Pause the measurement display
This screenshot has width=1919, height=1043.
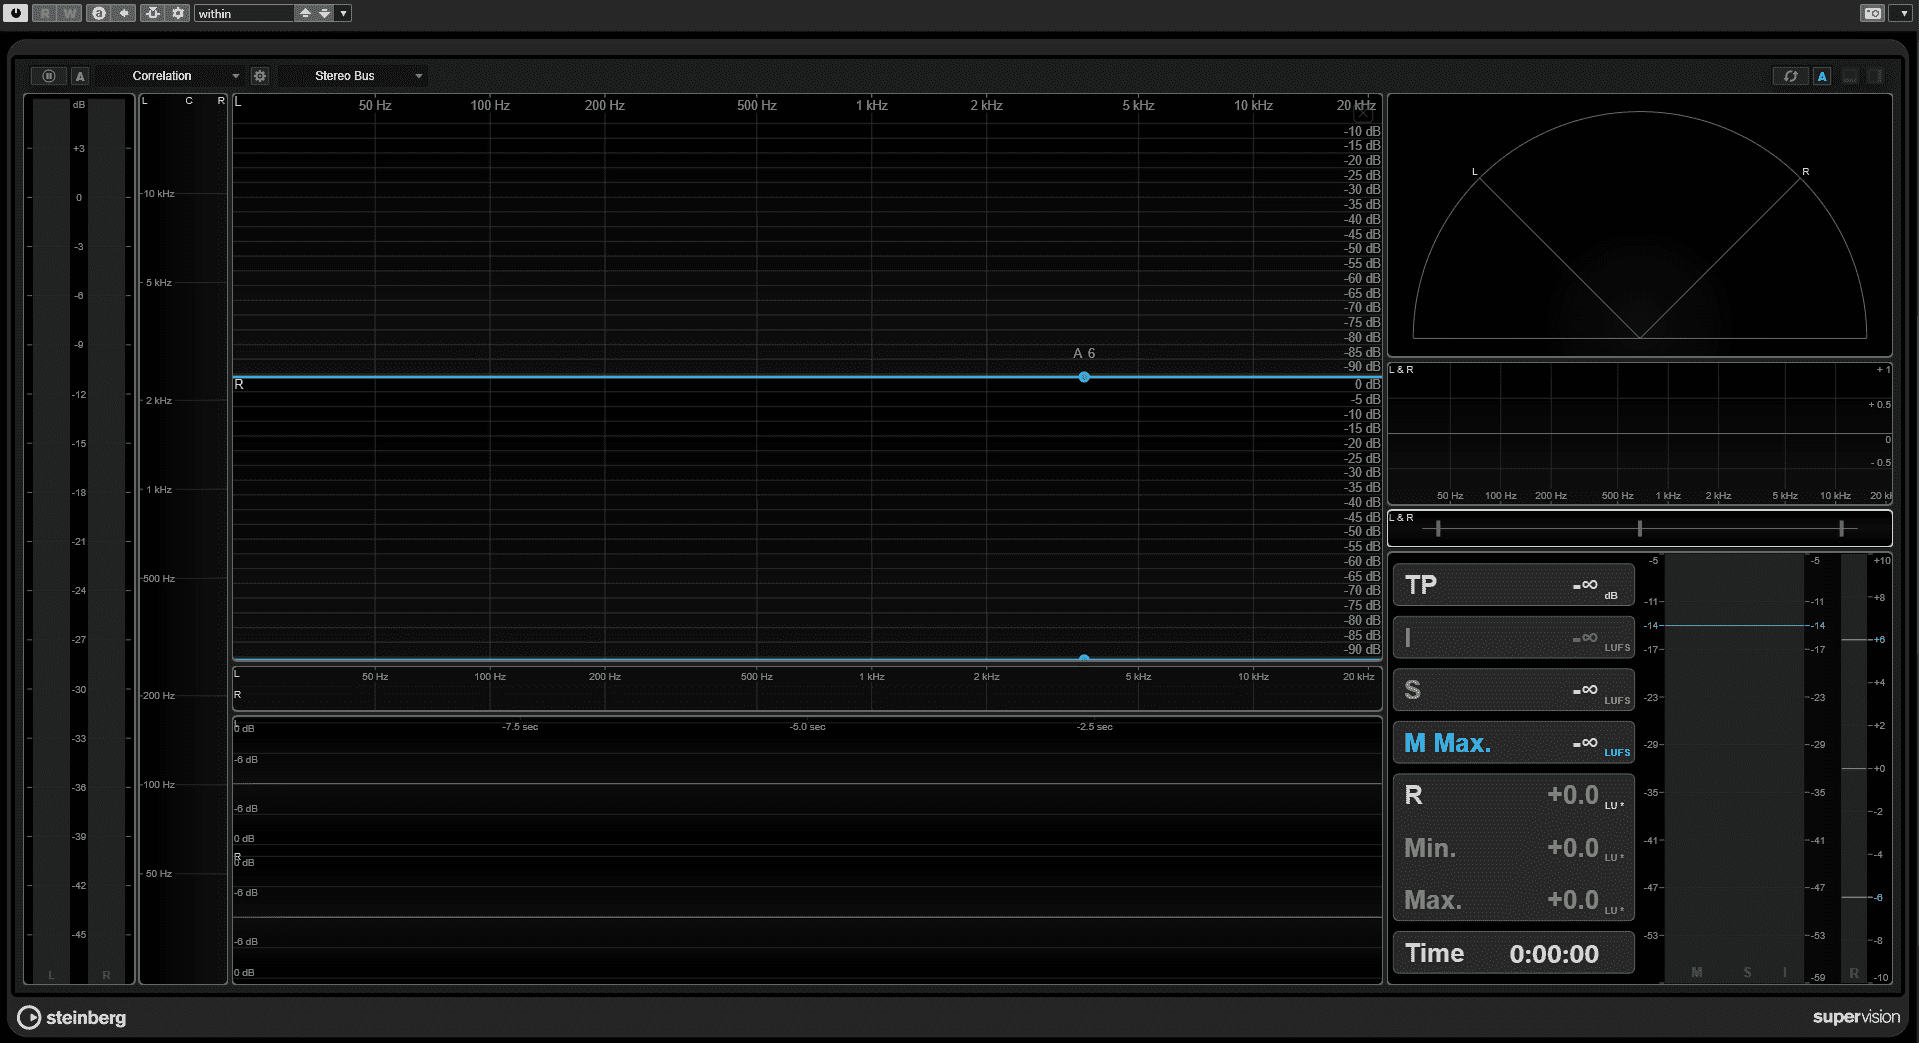(48, 76)
